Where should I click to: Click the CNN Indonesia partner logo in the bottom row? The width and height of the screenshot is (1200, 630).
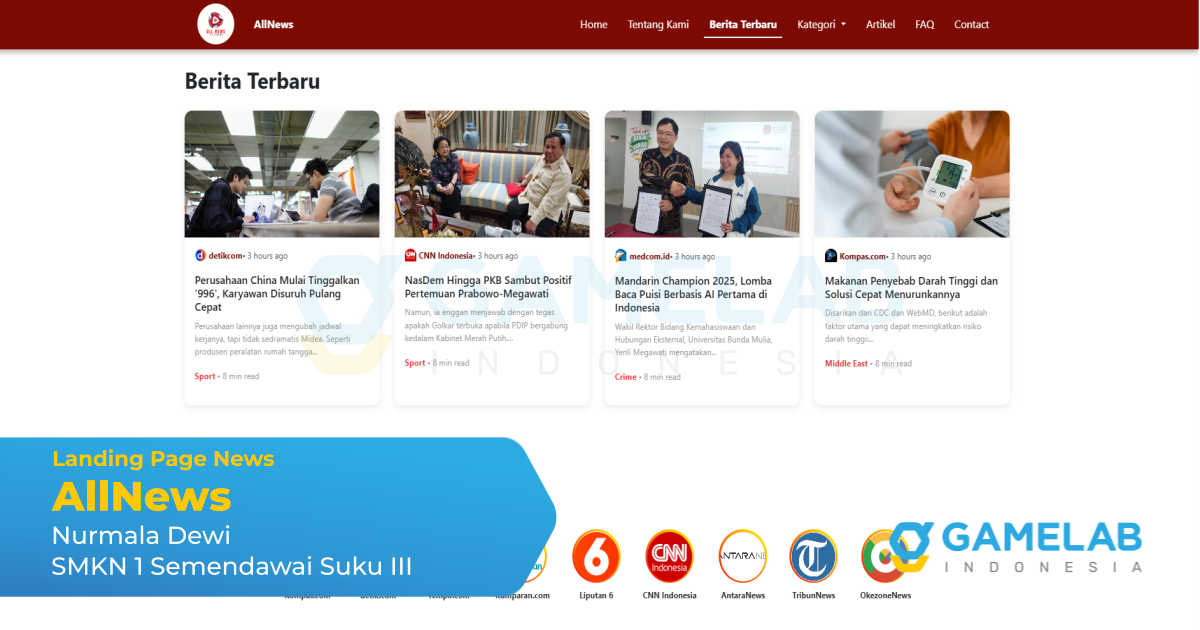(x=670, y=556)
